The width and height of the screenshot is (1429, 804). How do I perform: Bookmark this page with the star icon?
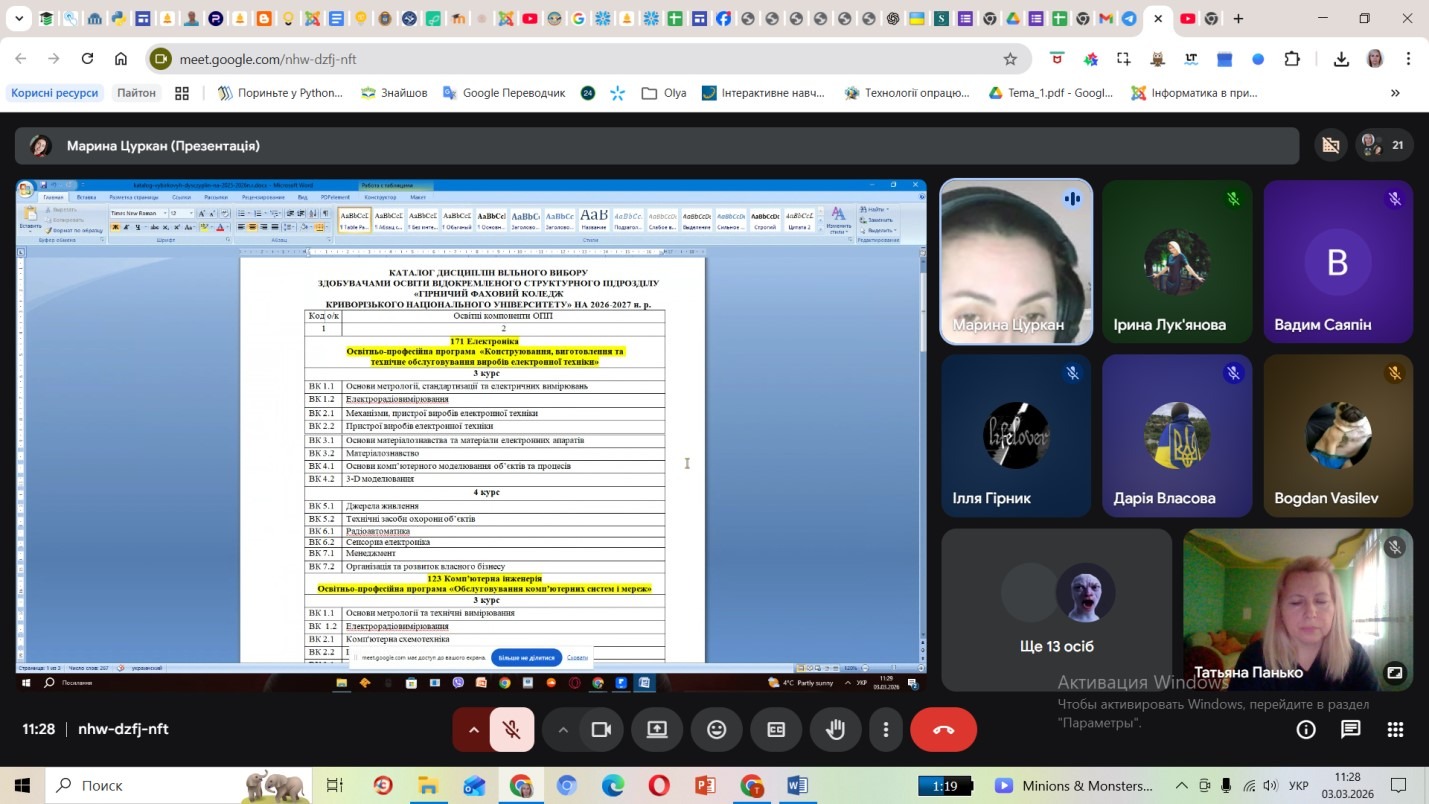[x=1010, y=59]
